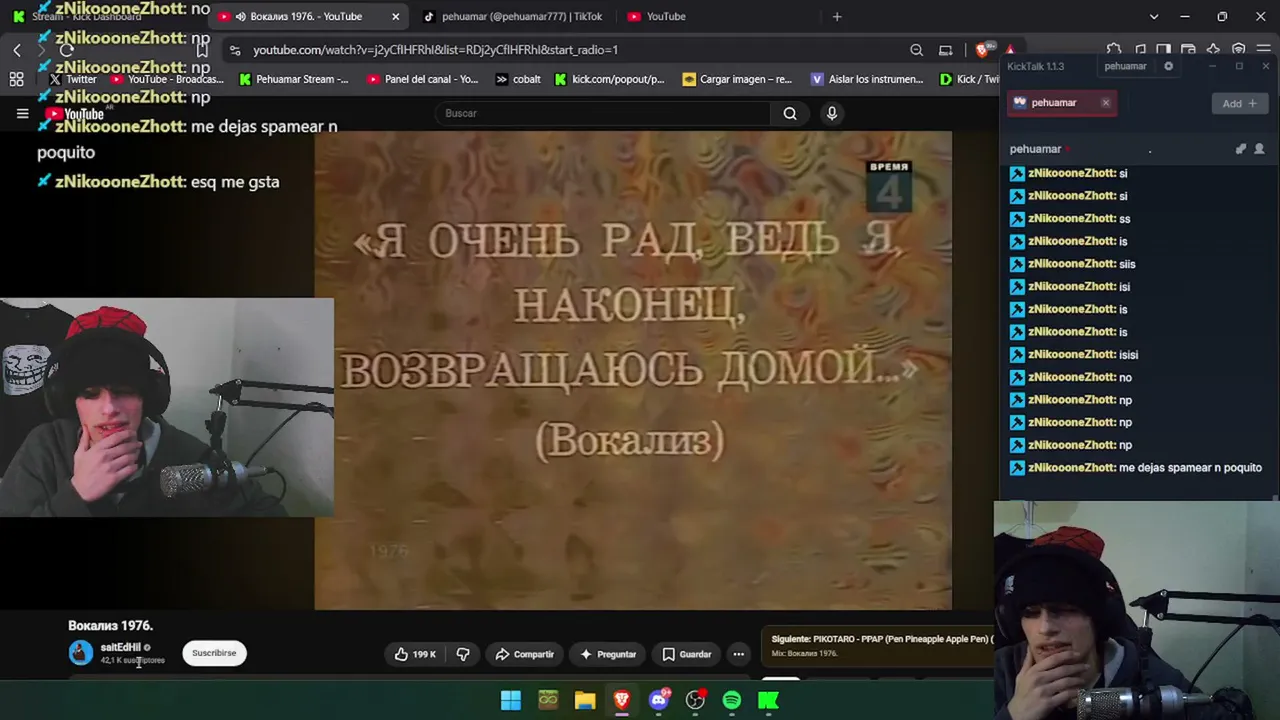Open the Kick / Twi bookmark

click(969, 79)
